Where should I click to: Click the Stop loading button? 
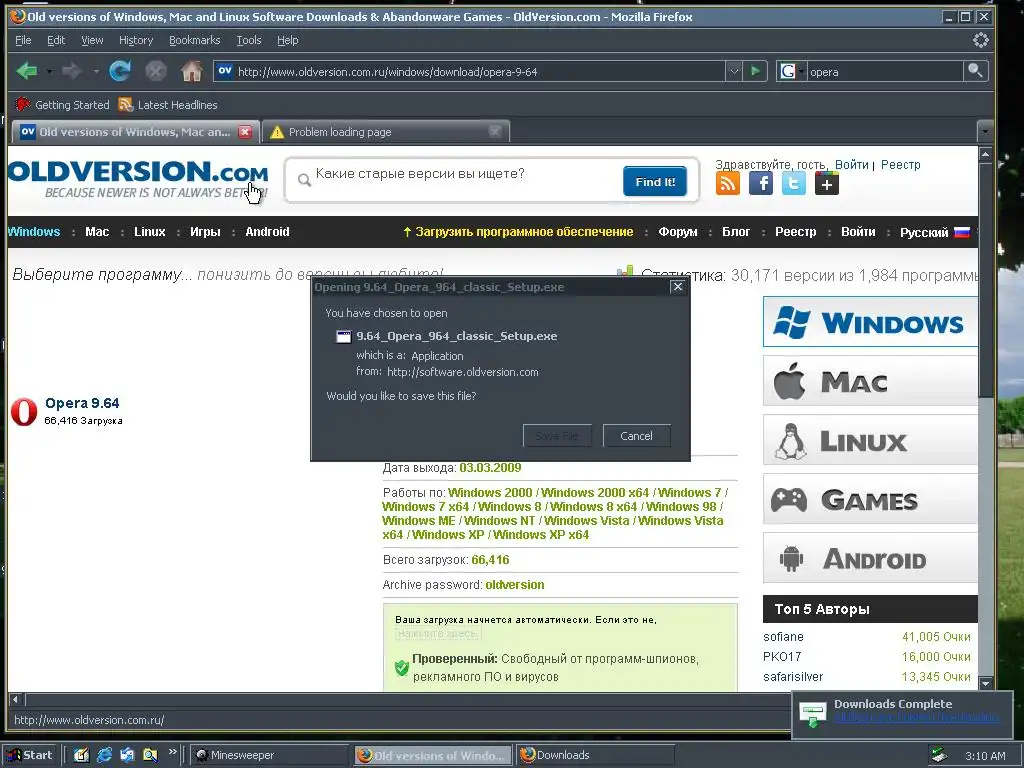click(155, 71)
